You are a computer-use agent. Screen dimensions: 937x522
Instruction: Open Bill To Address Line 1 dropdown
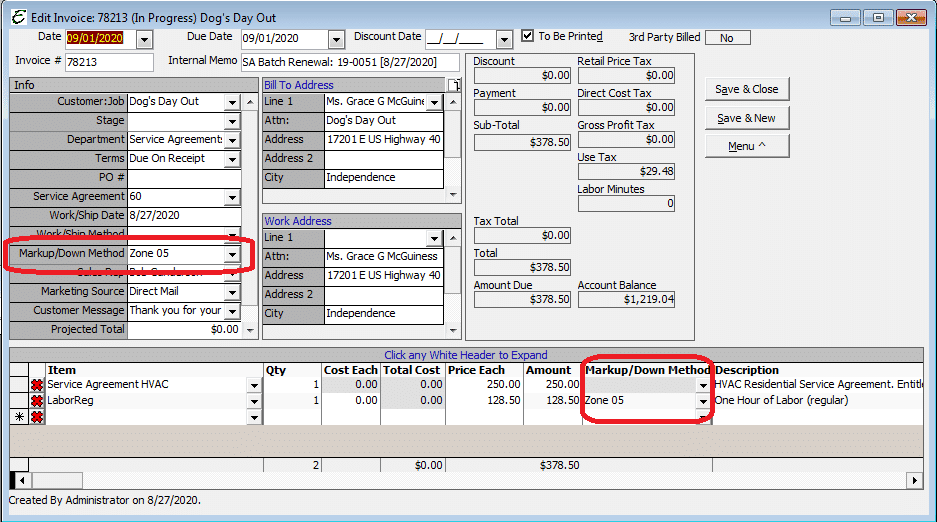434,103
